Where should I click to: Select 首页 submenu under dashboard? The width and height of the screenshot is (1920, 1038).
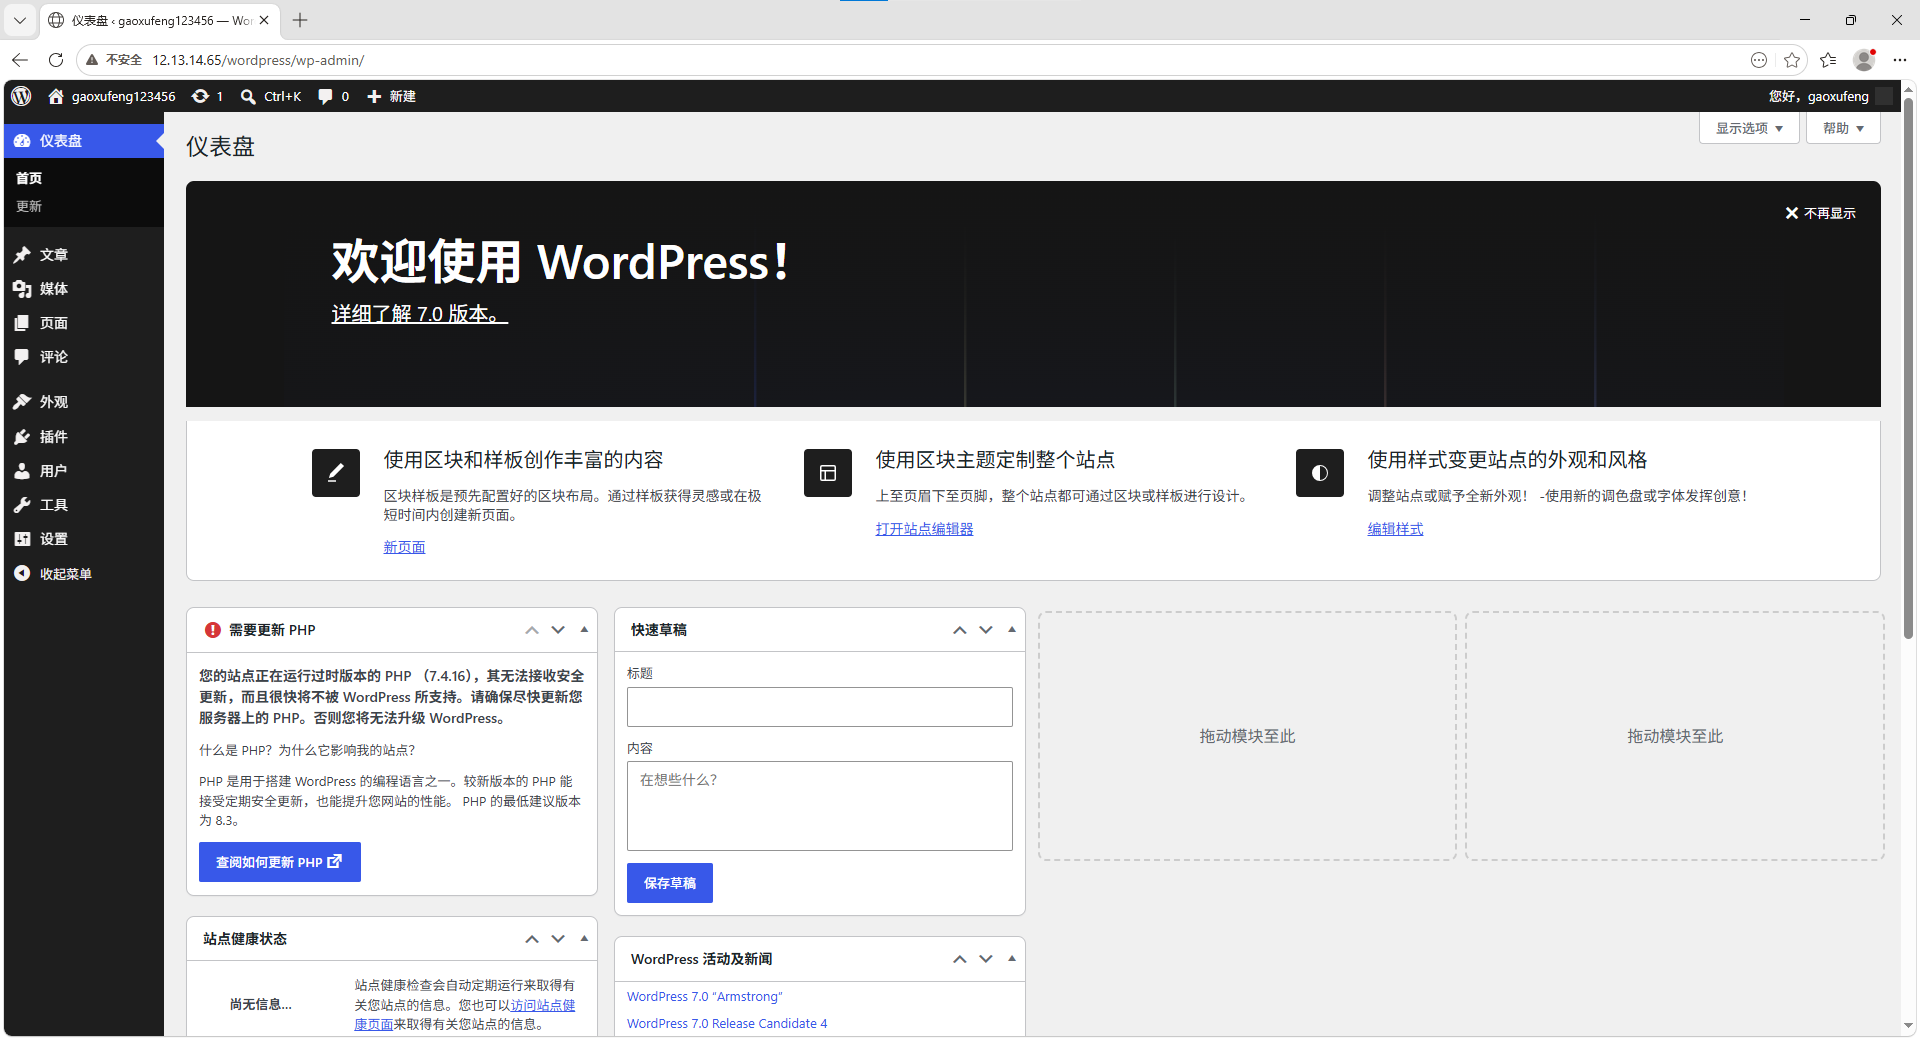[x=29, y=178]
